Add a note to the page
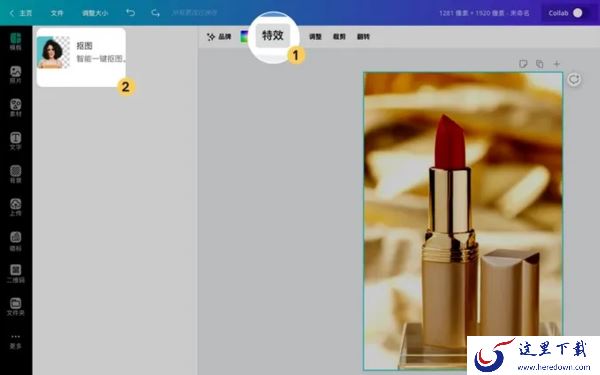Image resolution: width=600 pixels, height=375 pixels. (x=523, y=64)
